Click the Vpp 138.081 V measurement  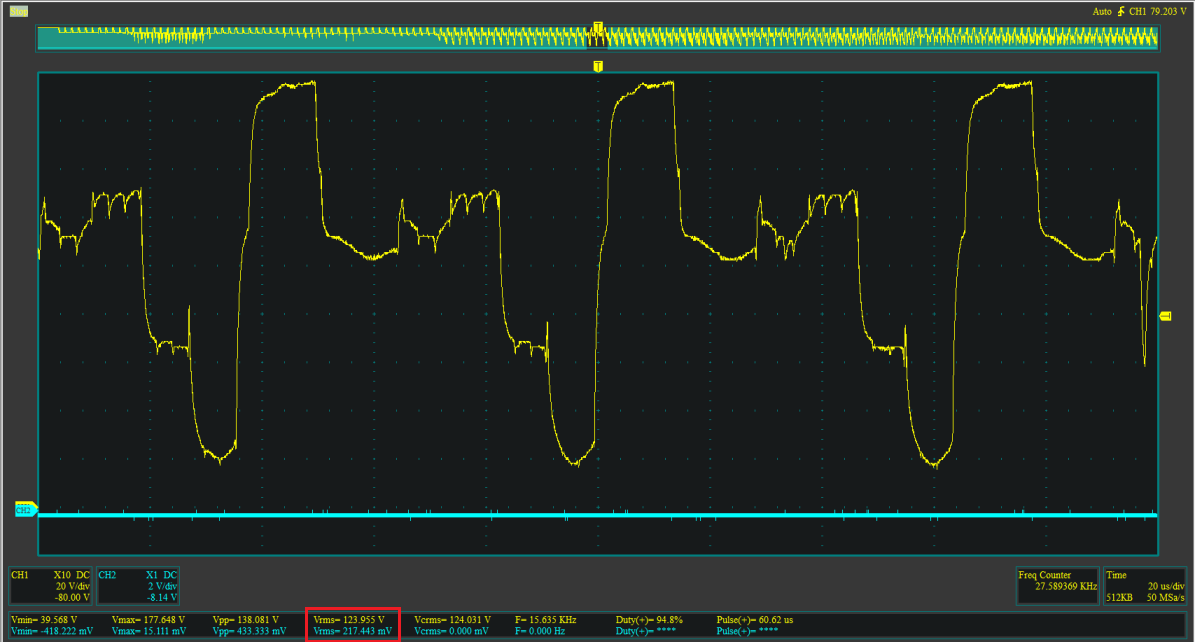(x=245, y=619)
